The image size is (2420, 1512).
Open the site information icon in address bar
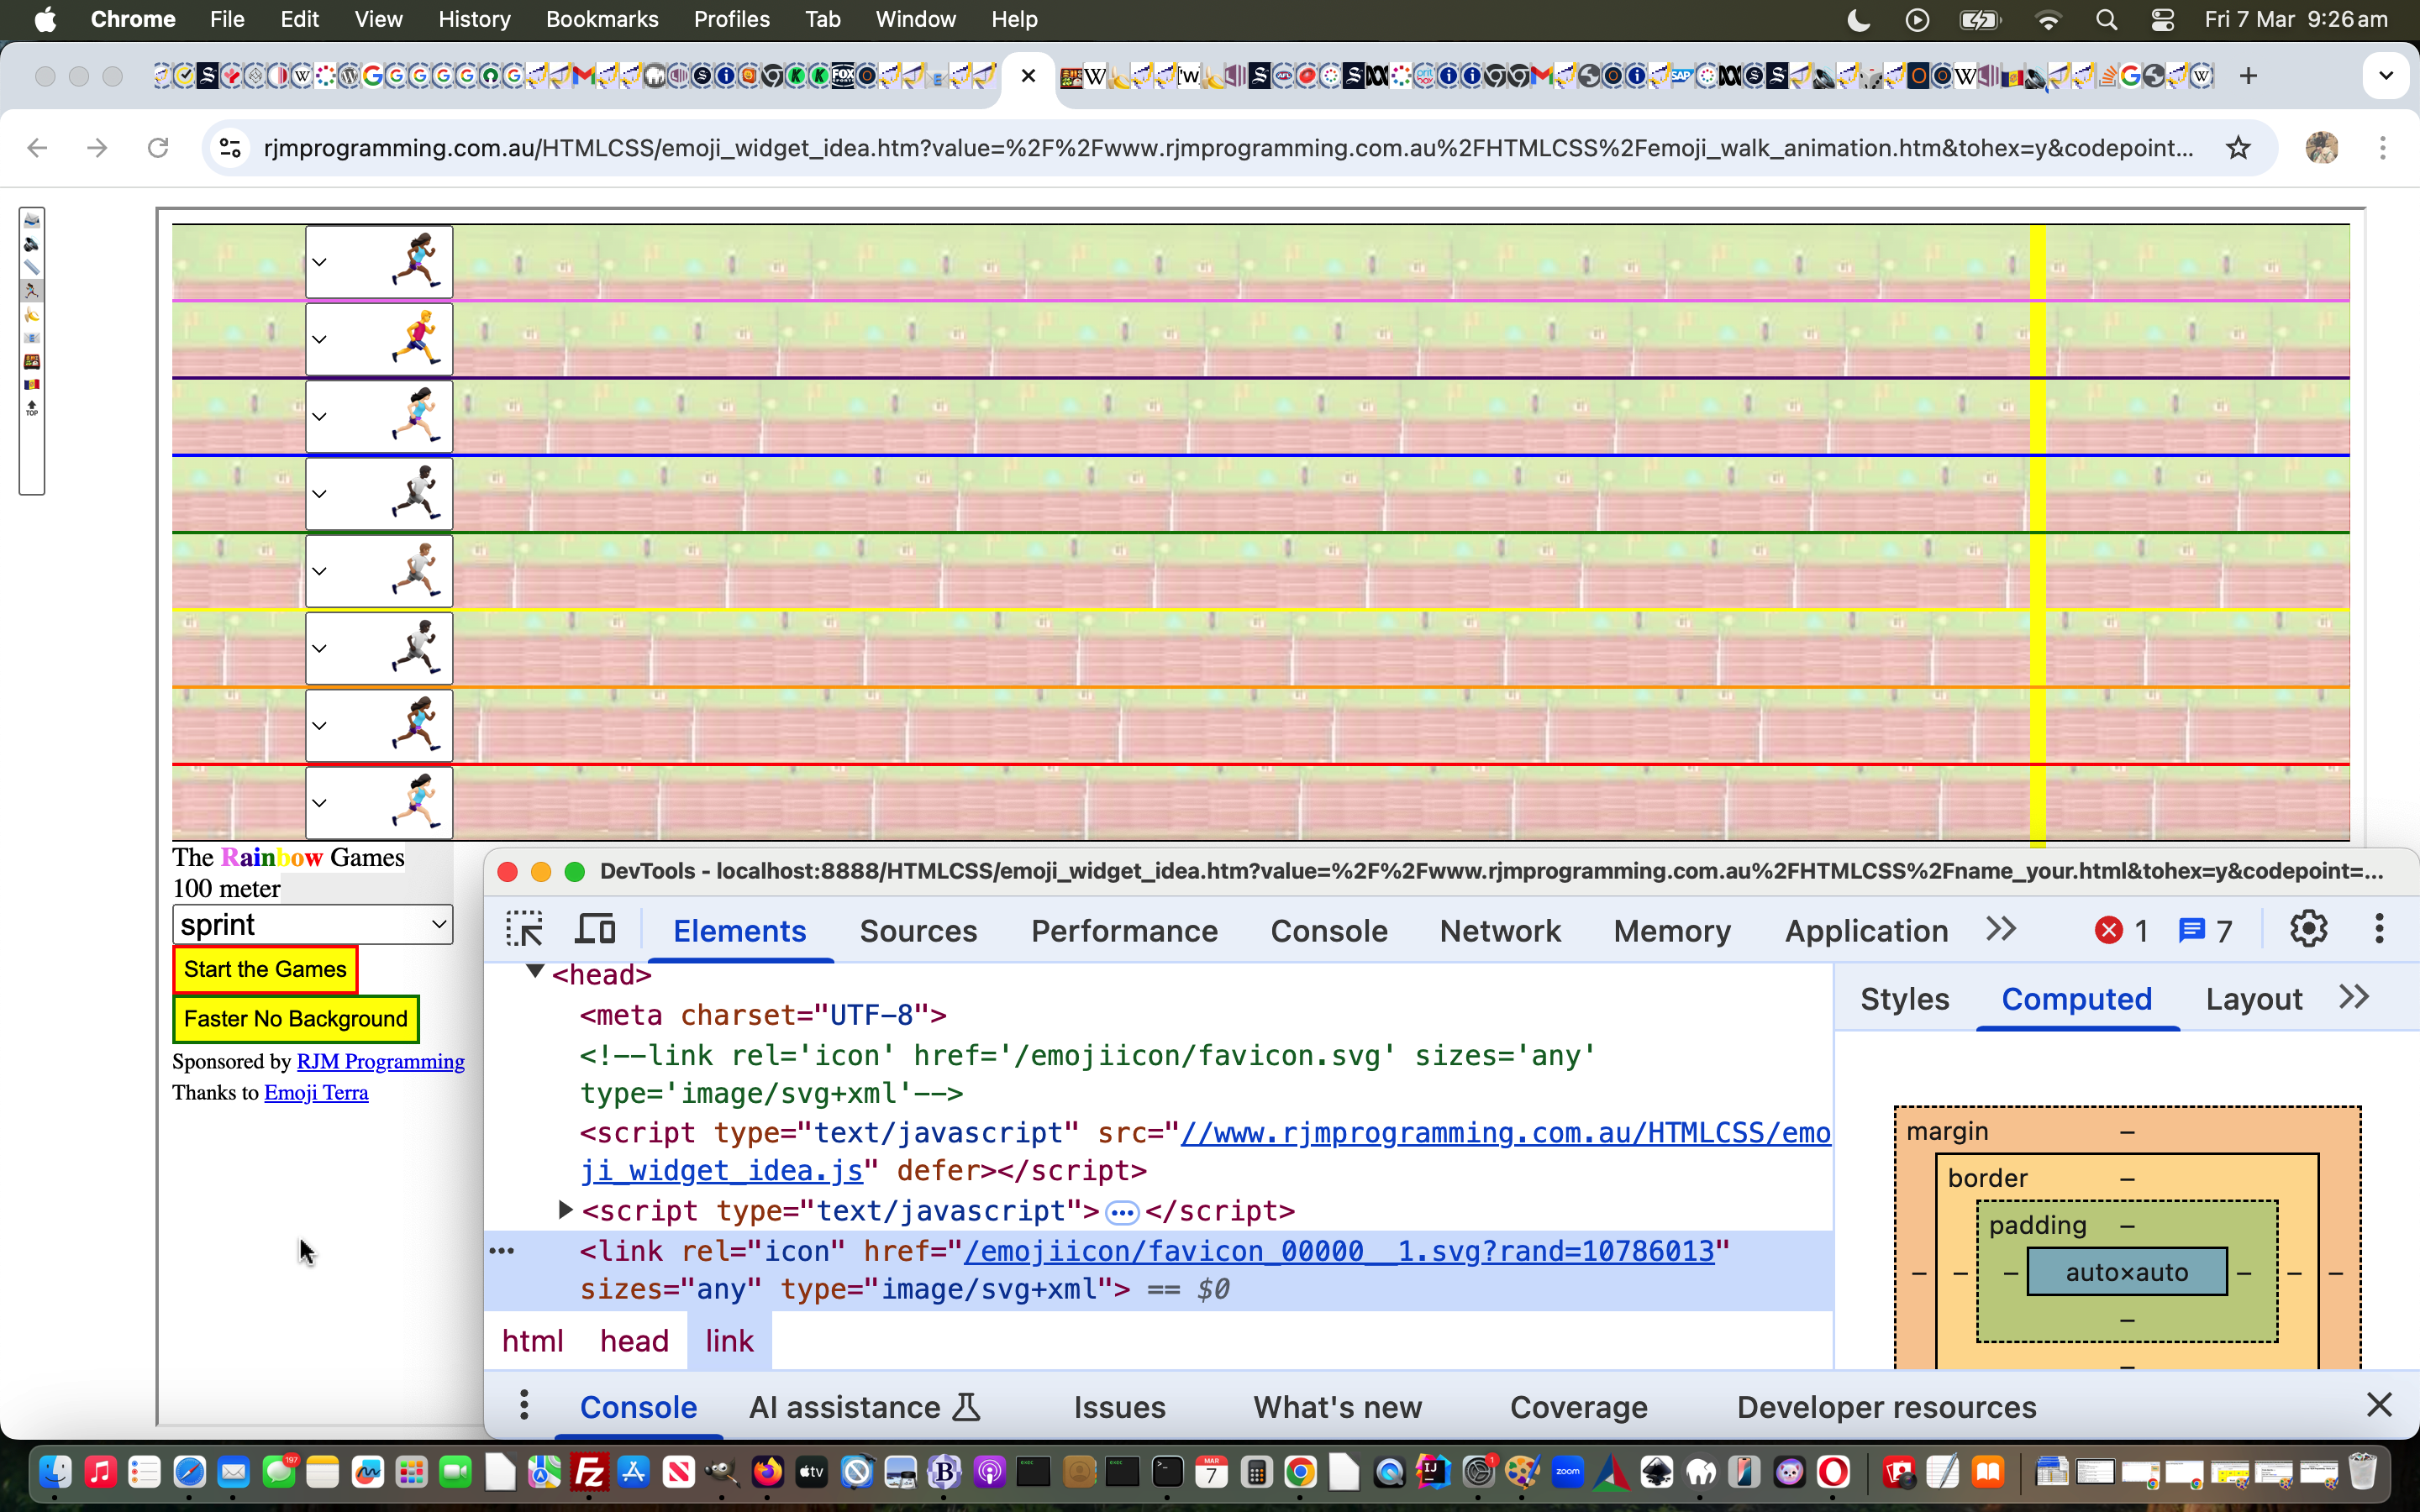click(x=230, y=148)
